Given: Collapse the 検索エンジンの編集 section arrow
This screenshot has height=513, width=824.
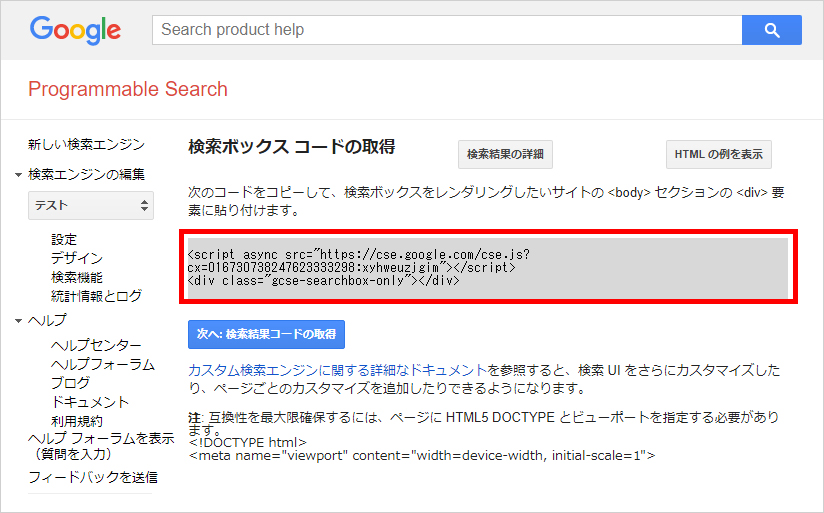Looking at the screenshot, I should tap(18, 175).
